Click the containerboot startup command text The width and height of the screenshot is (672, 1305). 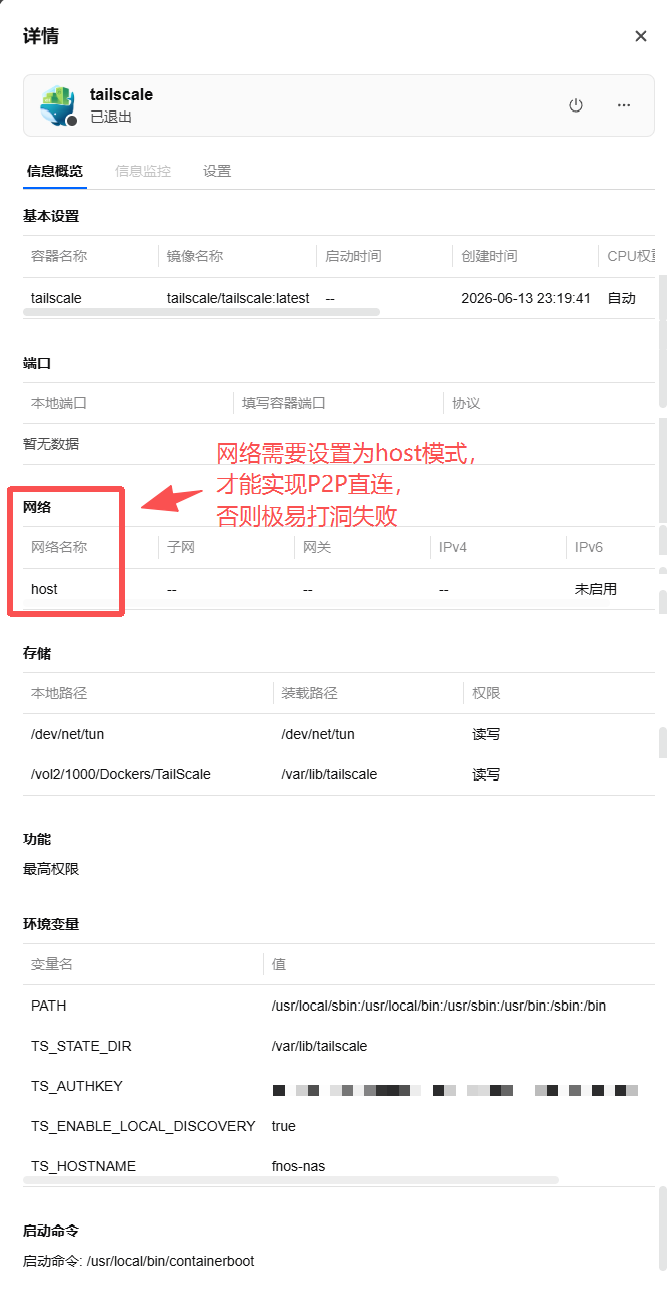point(170,1261)
